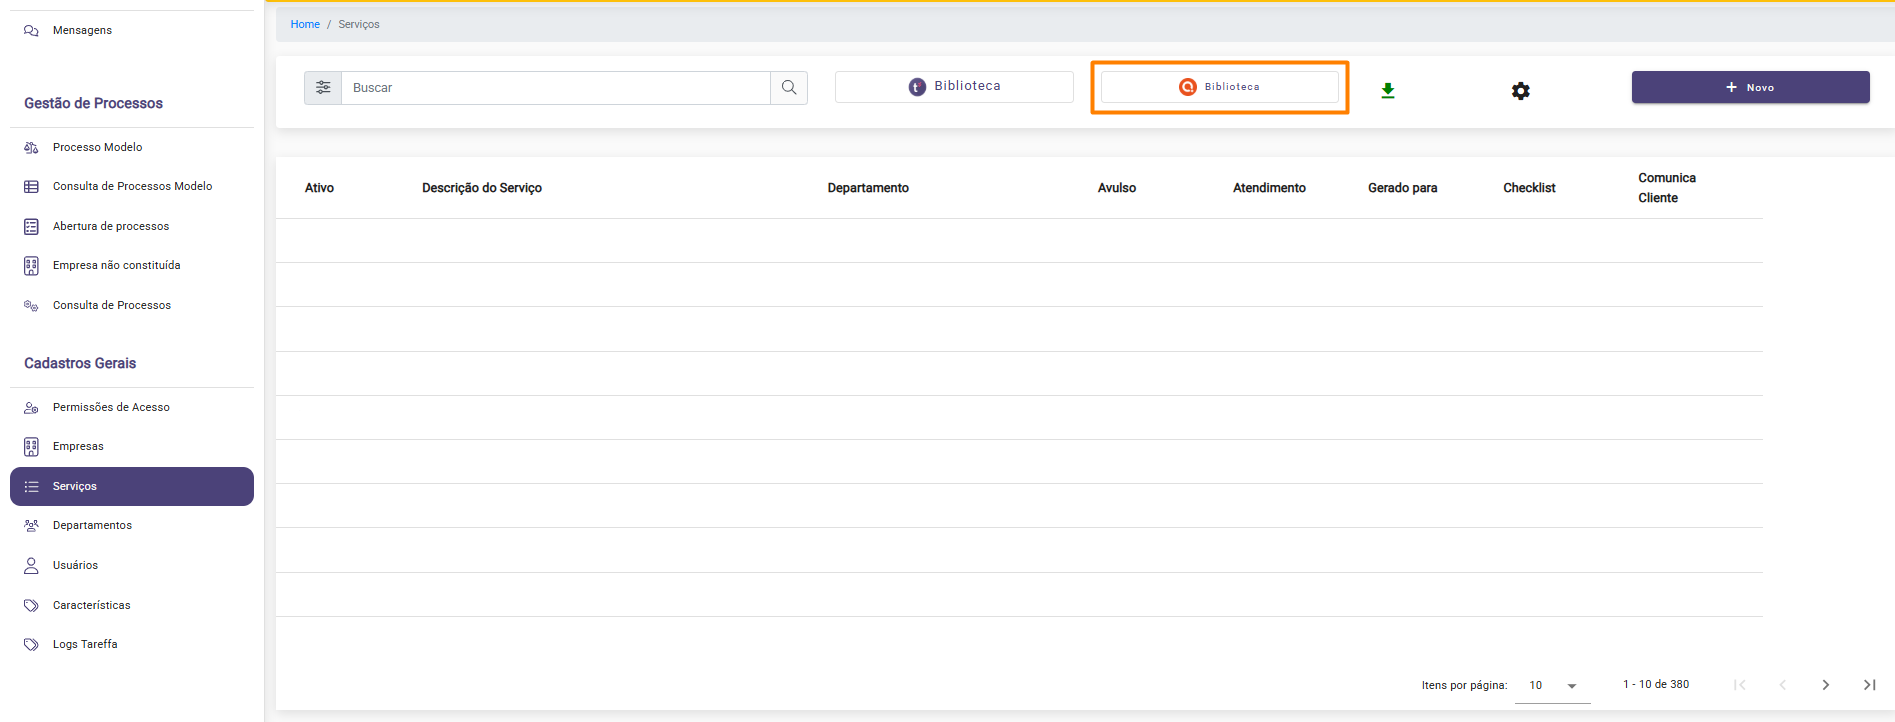Navigate to Empresas in the sidebar
The height and width of the screenshot is (722, 1895).
tap(78, 447)
